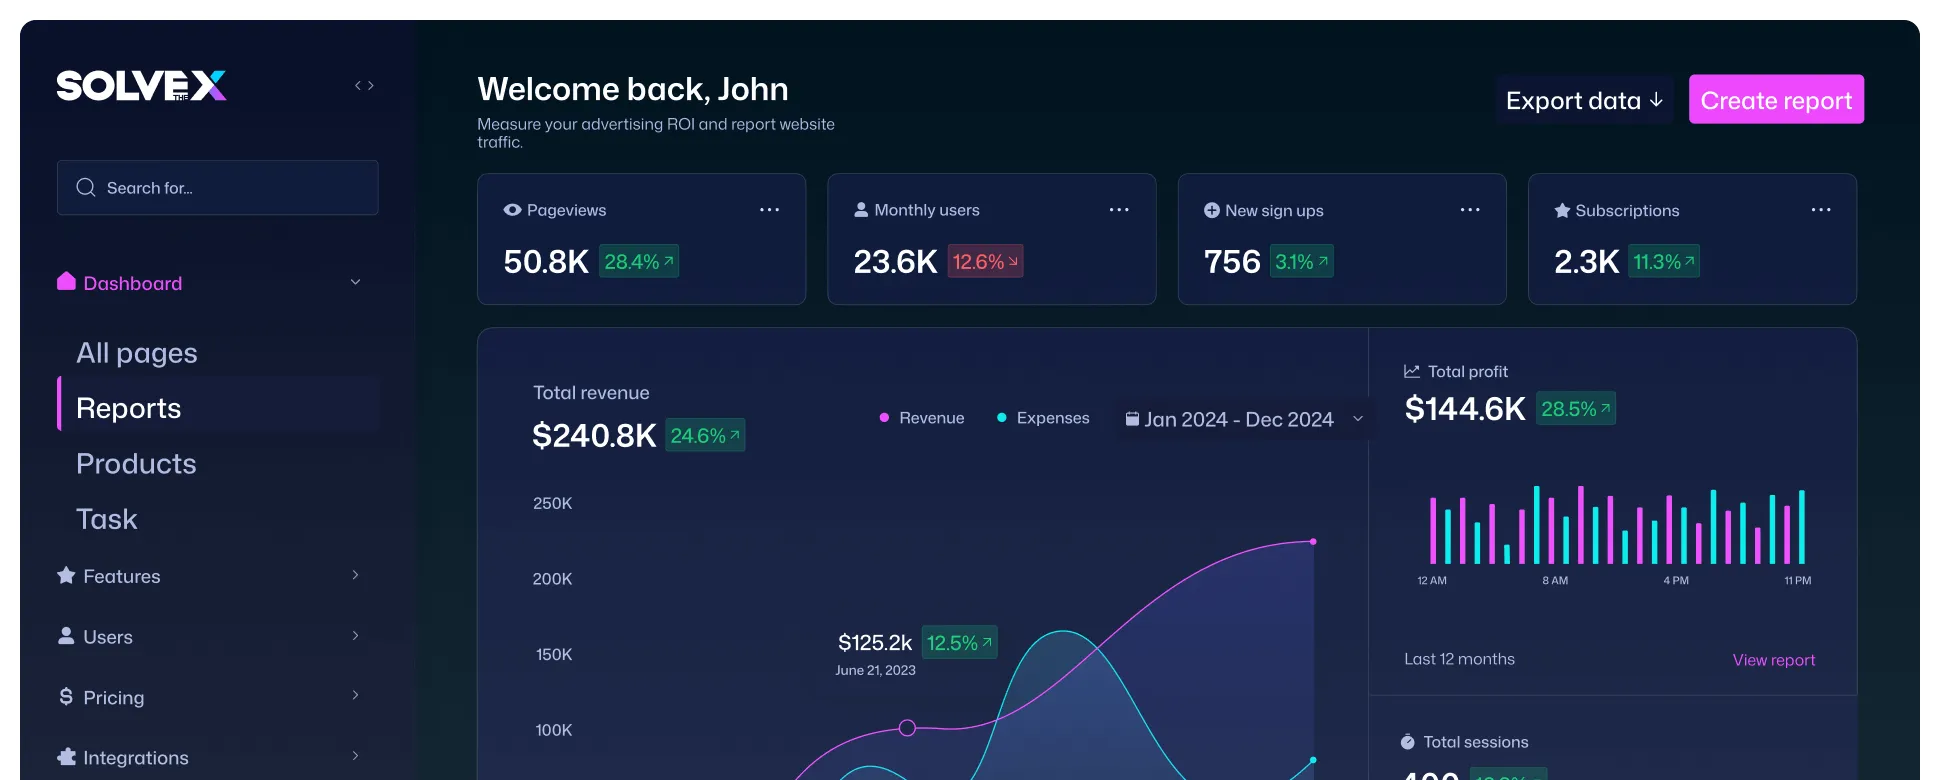Open Monthly users card options menu
Image resolution: width=1940 pixels, height=780 pixels.
coord(1119,210)
